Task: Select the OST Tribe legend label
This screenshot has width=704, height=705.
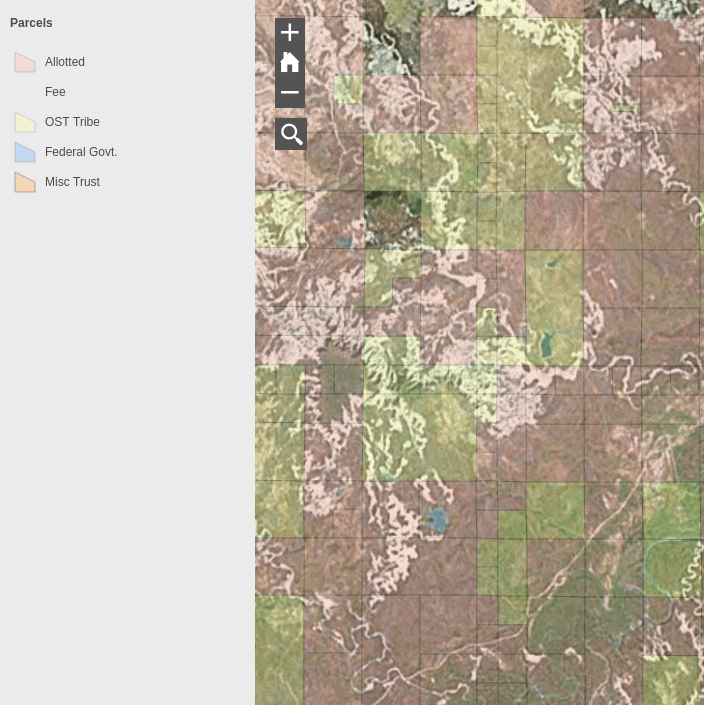Action: (72, 122)
